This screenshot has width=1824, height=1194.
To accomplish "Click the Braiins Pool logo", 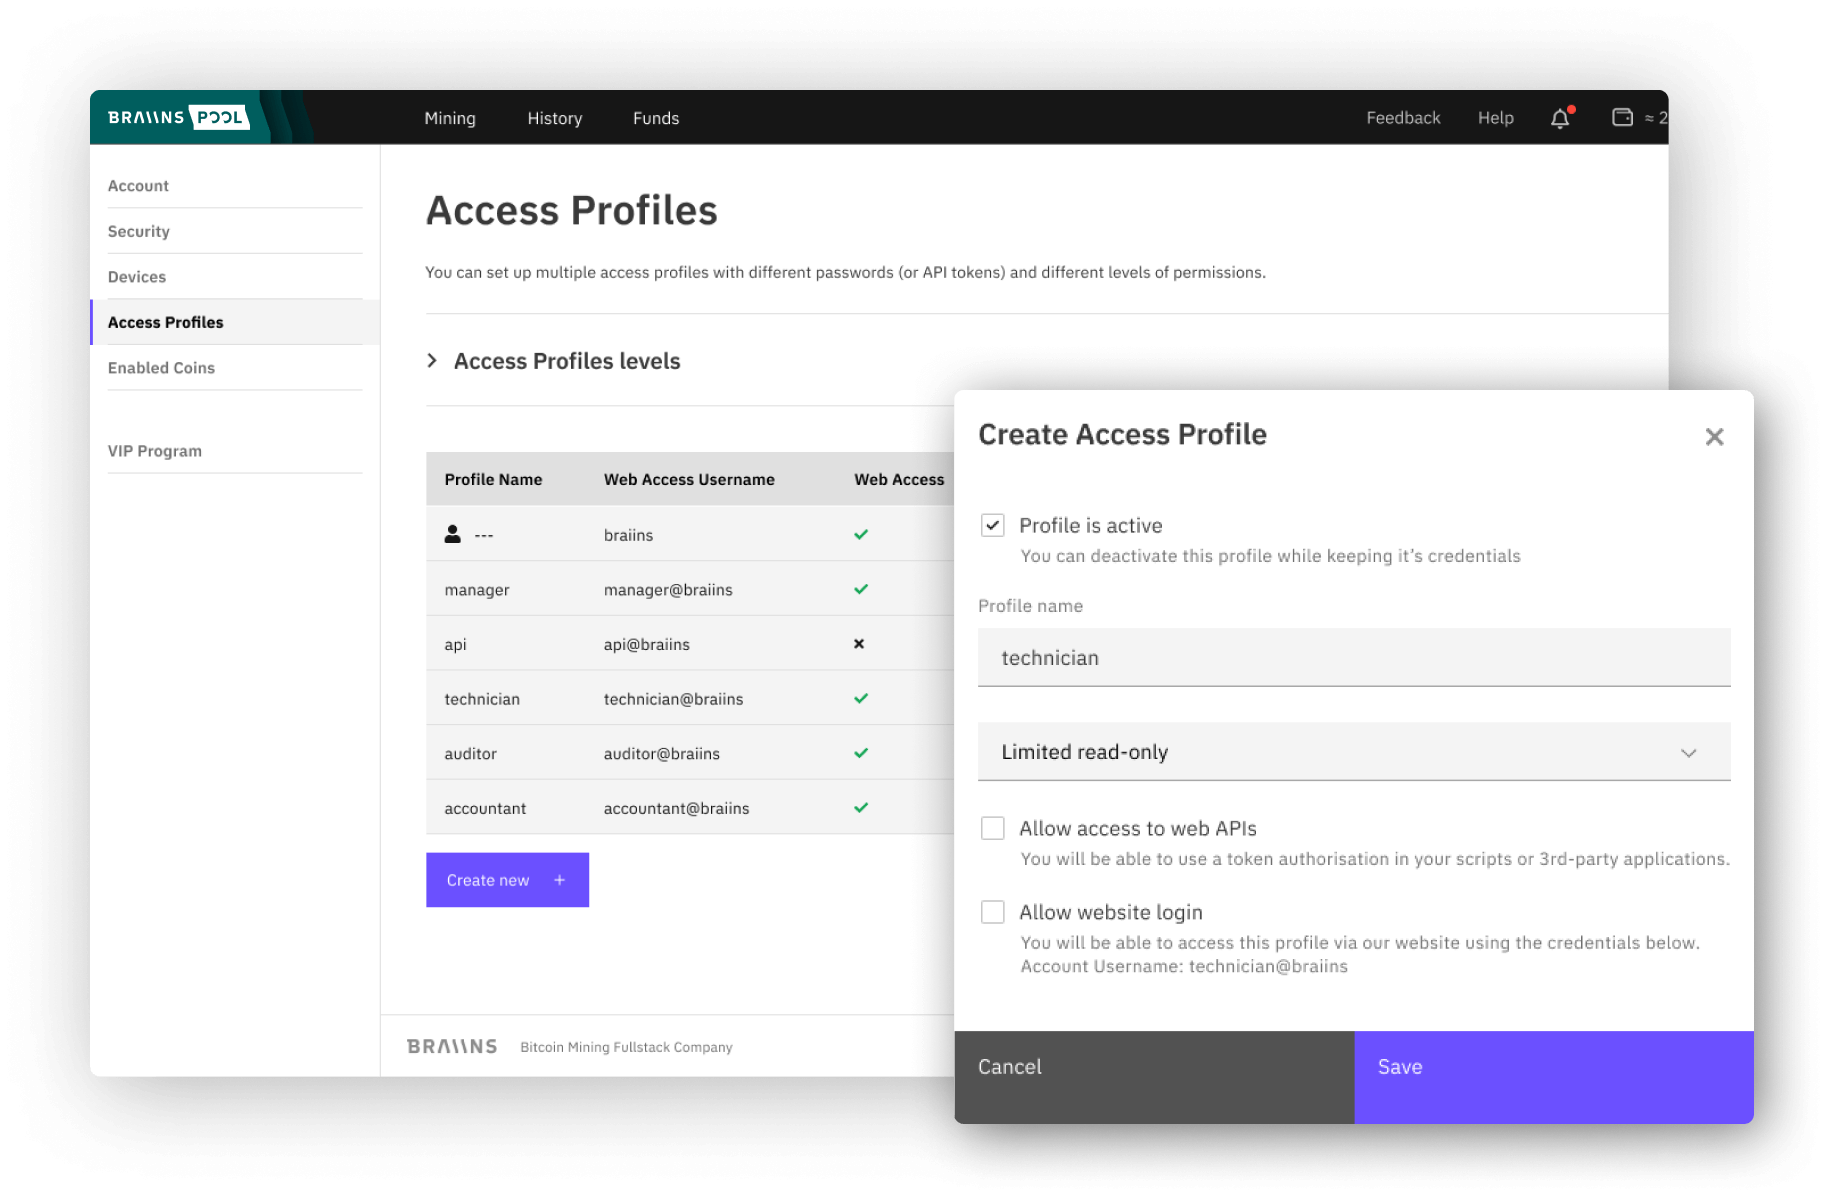I will pyautogui.click(x=178, y=117).
